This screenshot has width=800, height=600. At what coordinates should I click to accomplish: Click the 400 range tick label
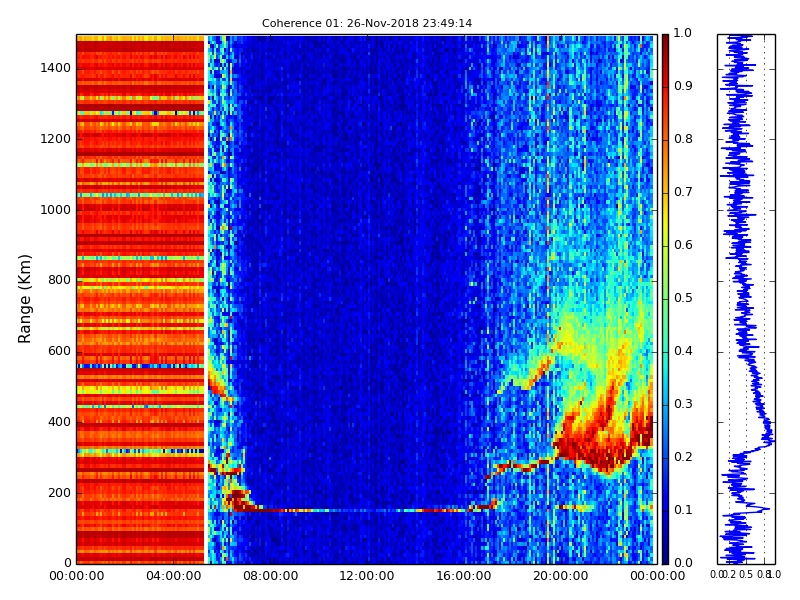59,422
